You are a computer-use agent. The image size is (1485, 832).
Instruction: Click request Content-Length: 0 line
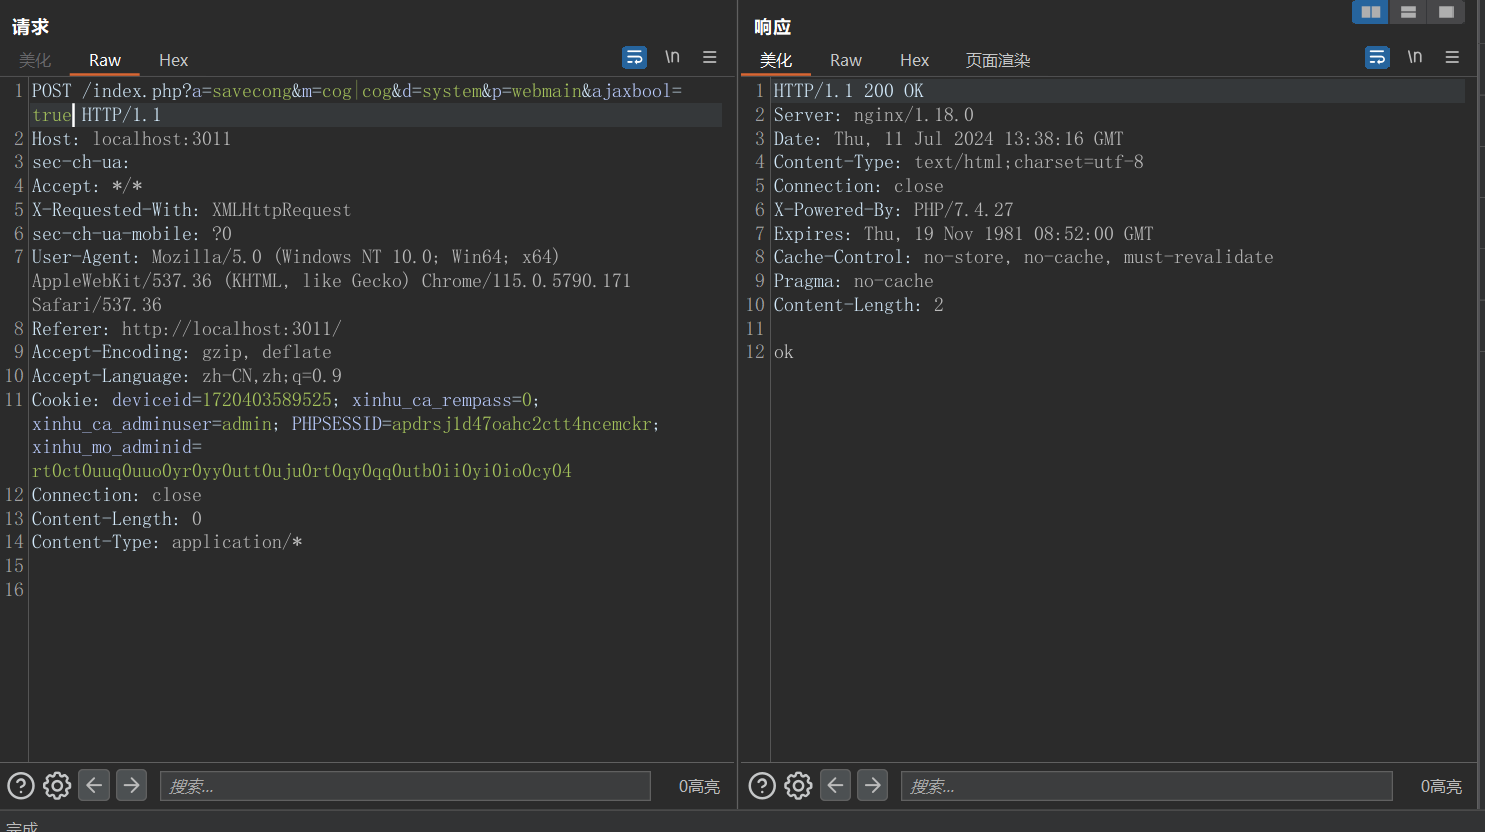click(x=116, y=519)
